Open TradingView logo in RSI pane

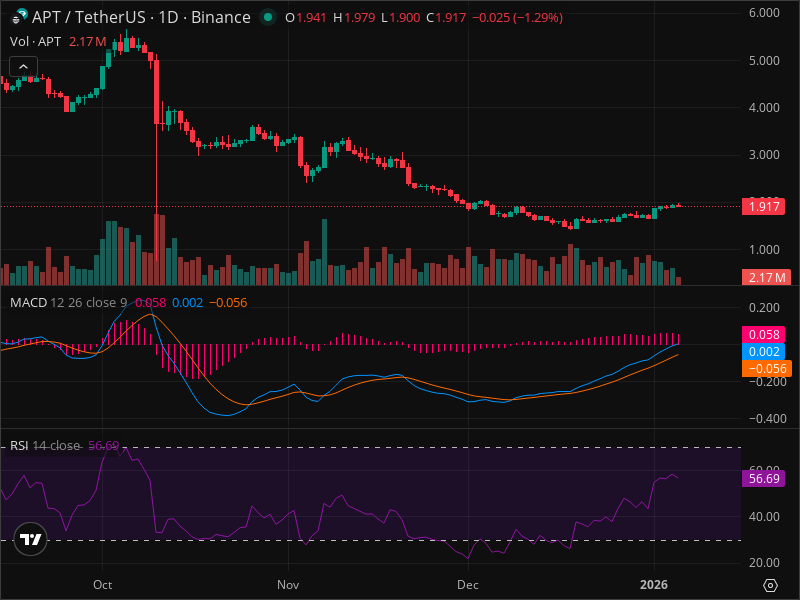coord(31,539)
